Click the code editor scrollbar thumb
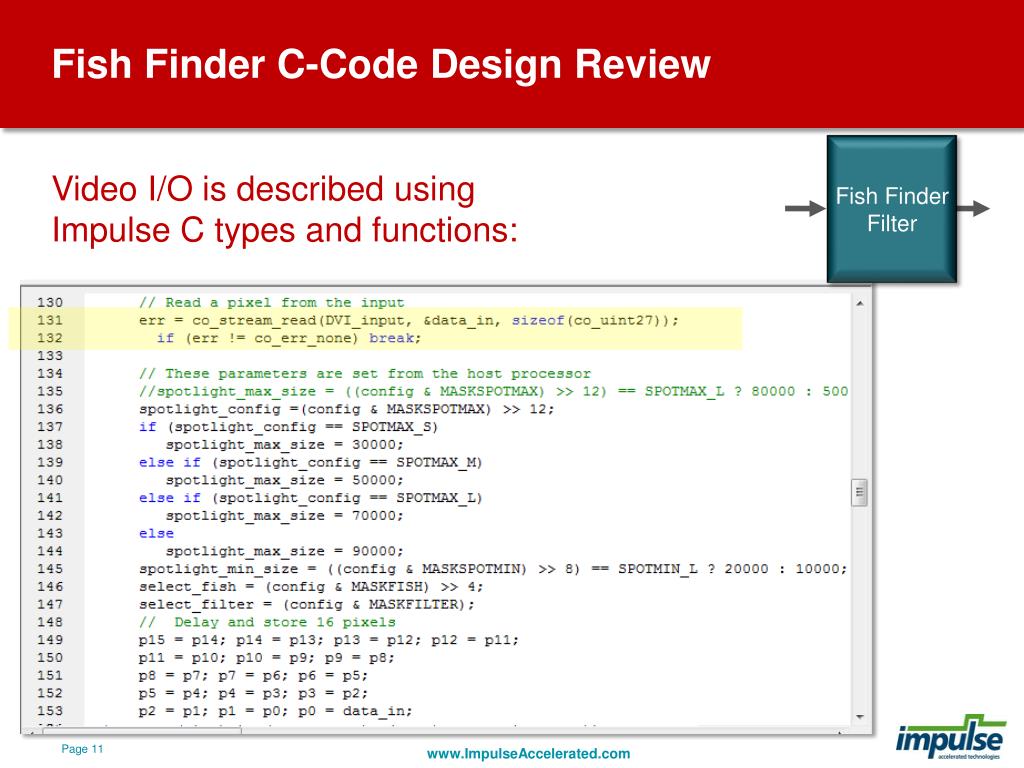Image resolution: width=1024 pixels, height=768 pixels. point(859,492)
